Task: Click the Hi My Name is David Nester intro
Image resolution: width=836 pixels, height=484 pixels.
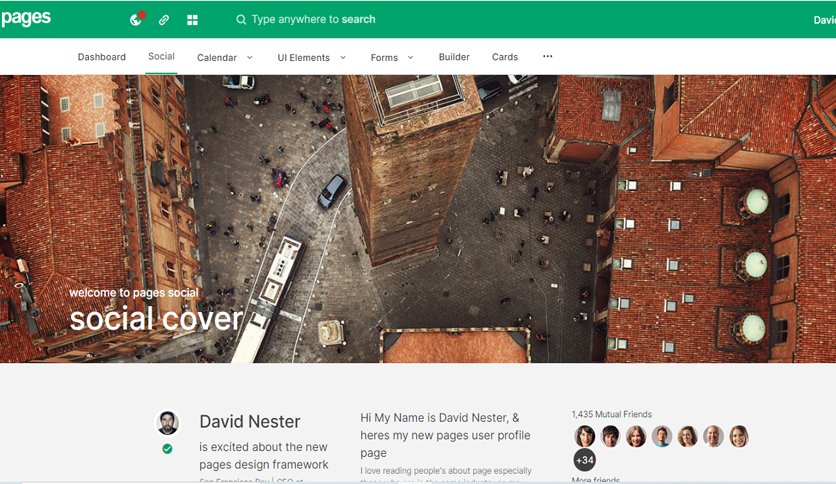Action: [x=445, y=435]
